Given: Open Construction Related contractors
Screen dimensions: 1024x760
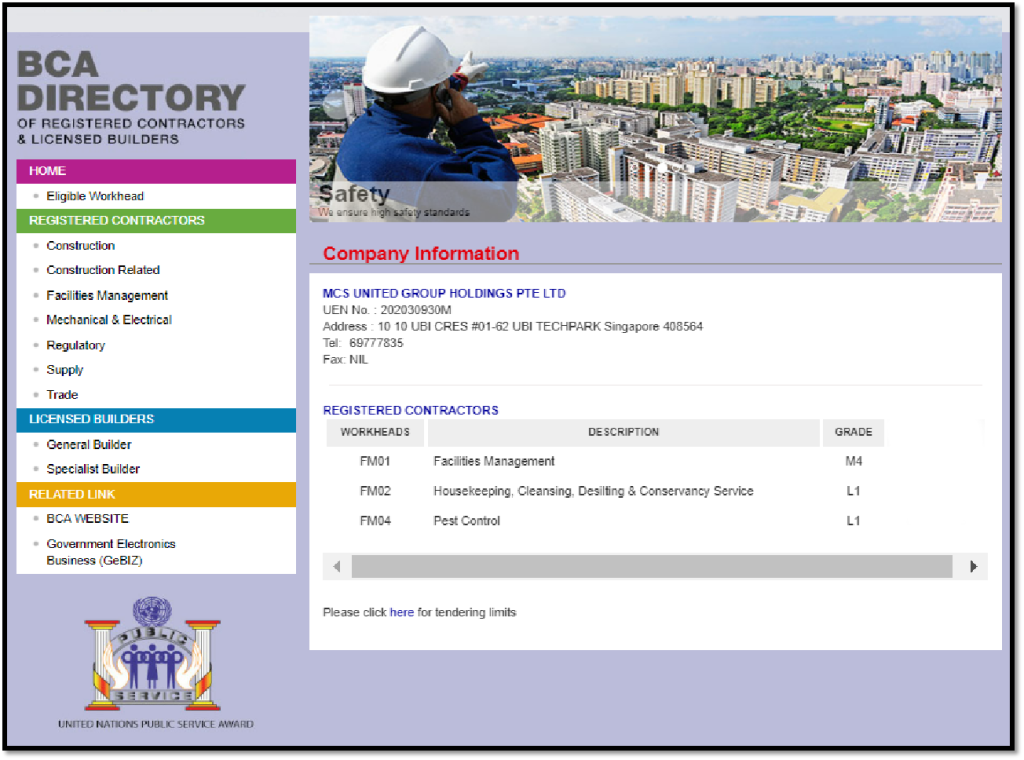Looking at the screenshot, I should [103, 270].
